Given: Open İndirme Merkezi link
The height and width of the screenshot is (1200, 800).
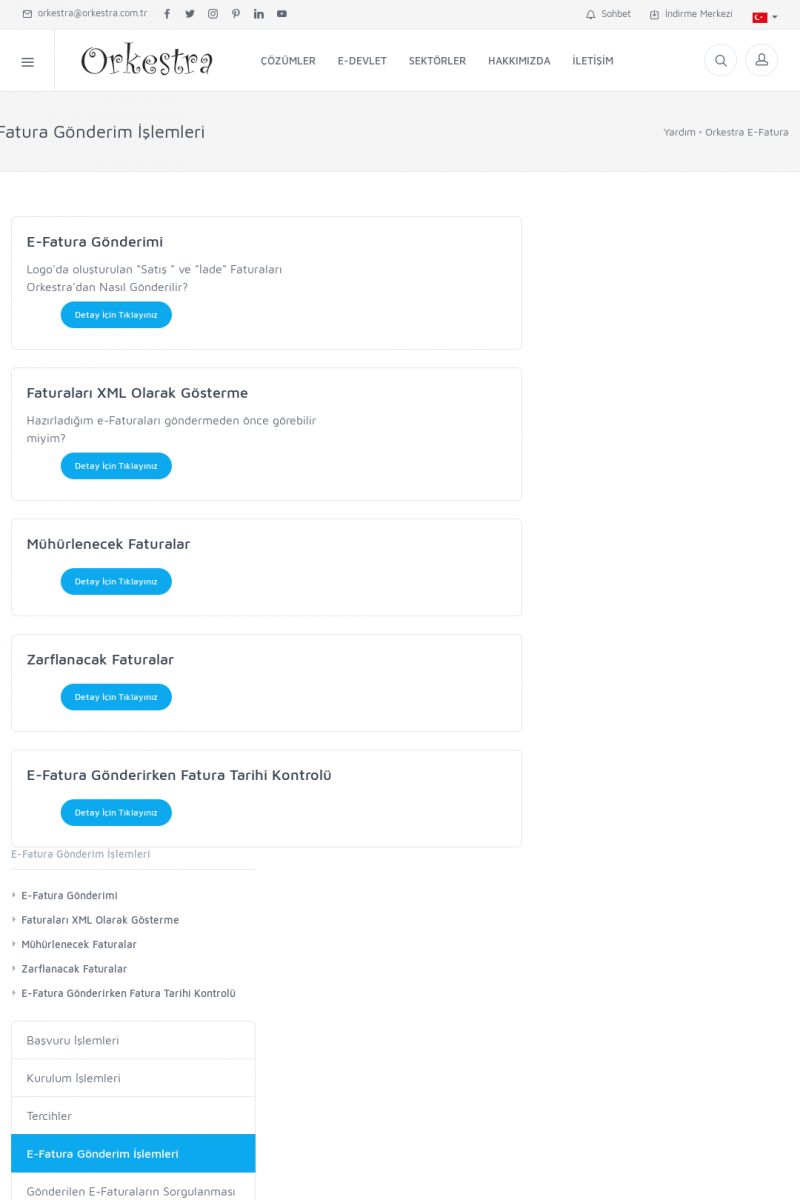Looking at the screenshot, I should 691,14.
